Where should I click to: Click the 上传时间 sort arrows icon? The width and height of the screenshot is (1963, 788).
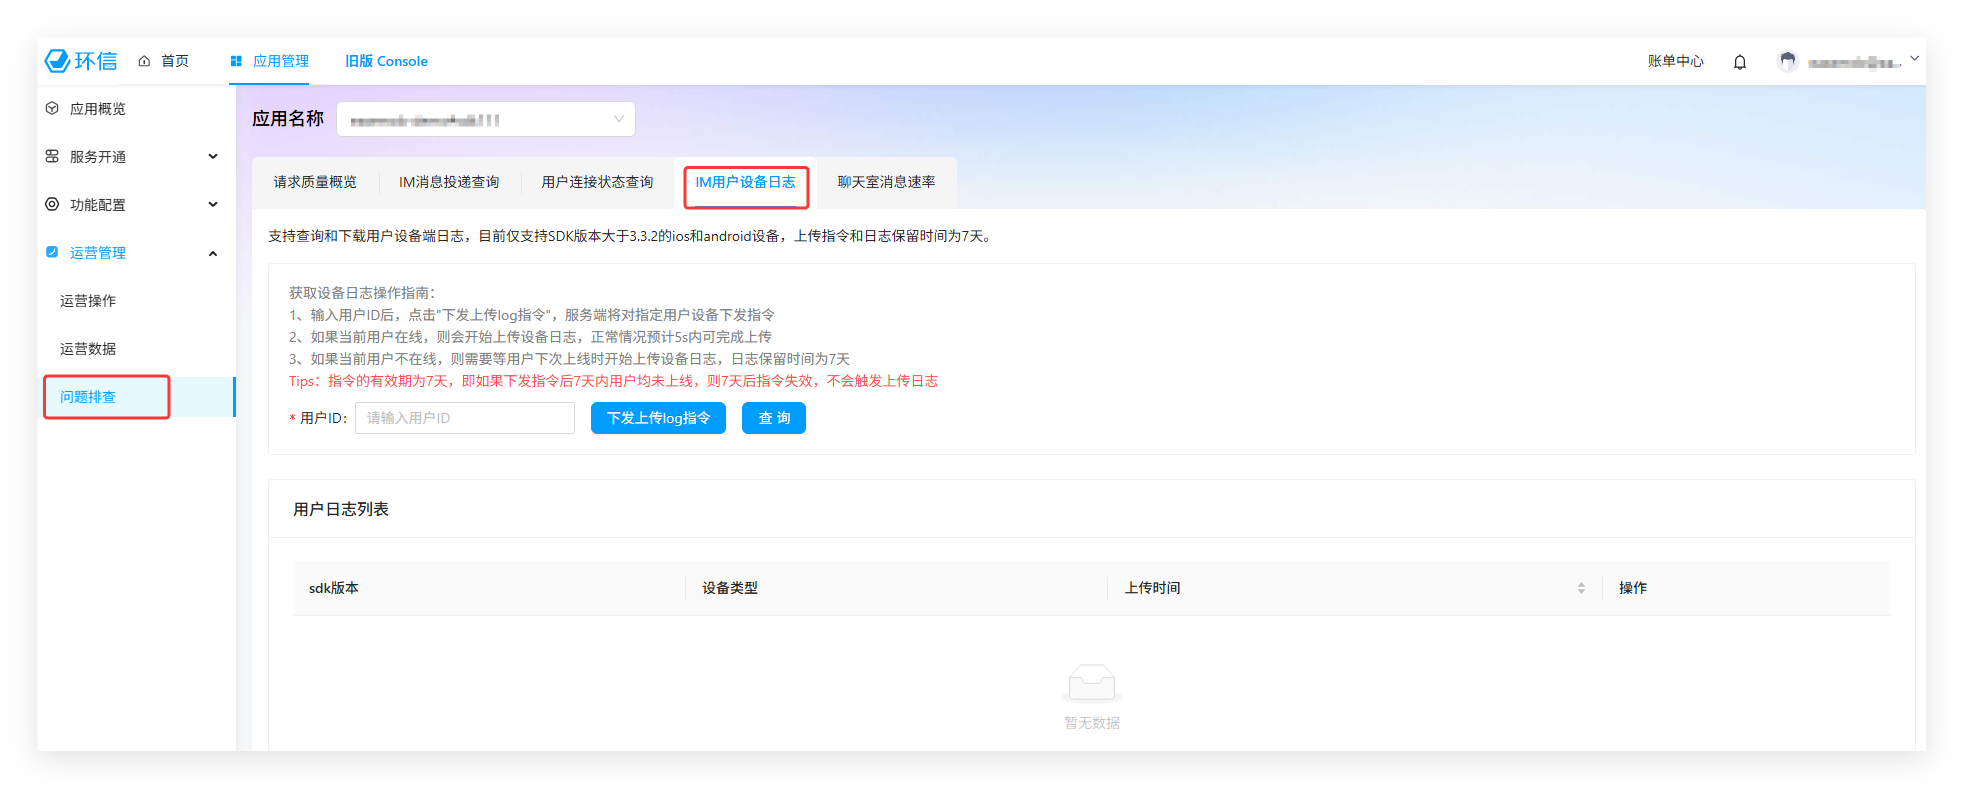[1581, 588]
